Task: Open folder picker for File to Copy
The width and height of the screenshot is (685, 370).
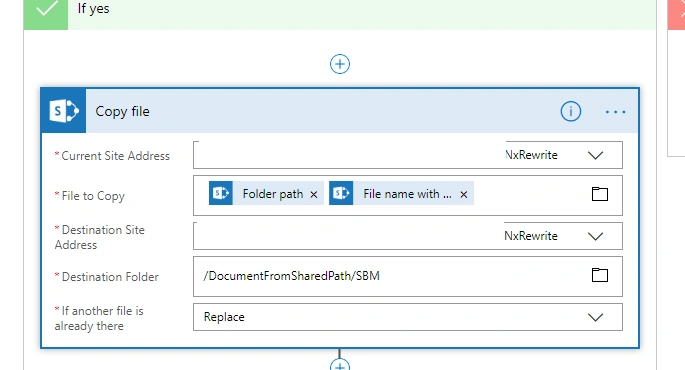Action: pyautogui.click(x=599, y=194)
